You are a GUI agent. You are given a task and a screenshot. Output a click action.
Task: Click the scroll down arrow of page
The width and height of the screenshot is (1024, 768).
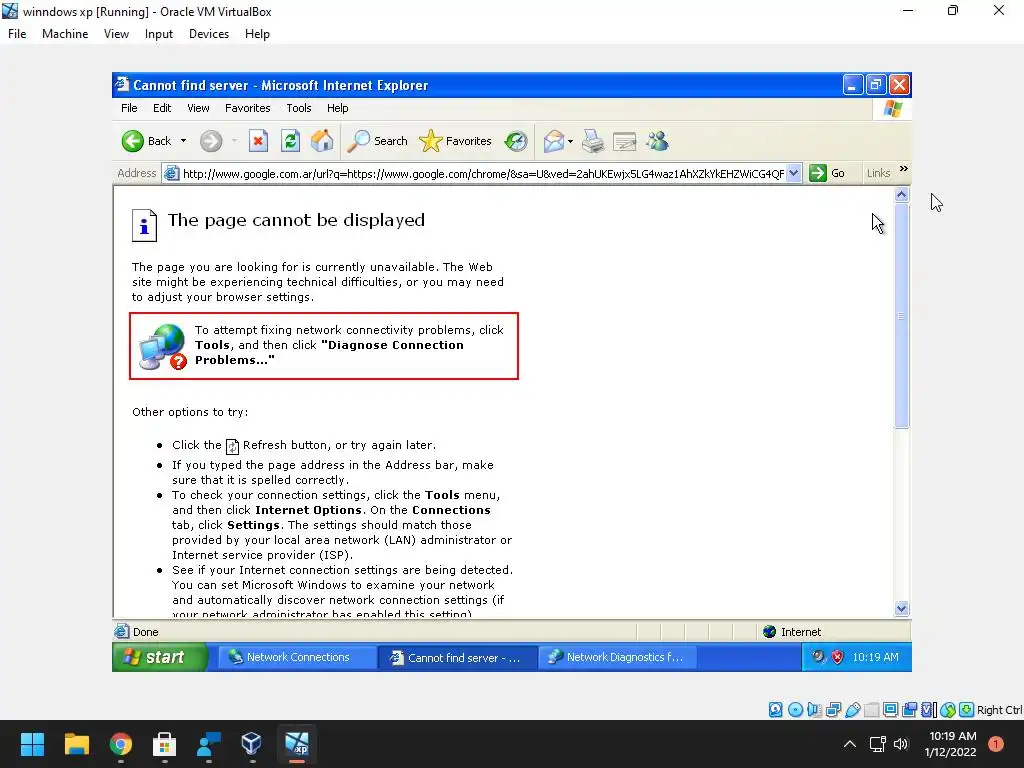tap(902, 609)
